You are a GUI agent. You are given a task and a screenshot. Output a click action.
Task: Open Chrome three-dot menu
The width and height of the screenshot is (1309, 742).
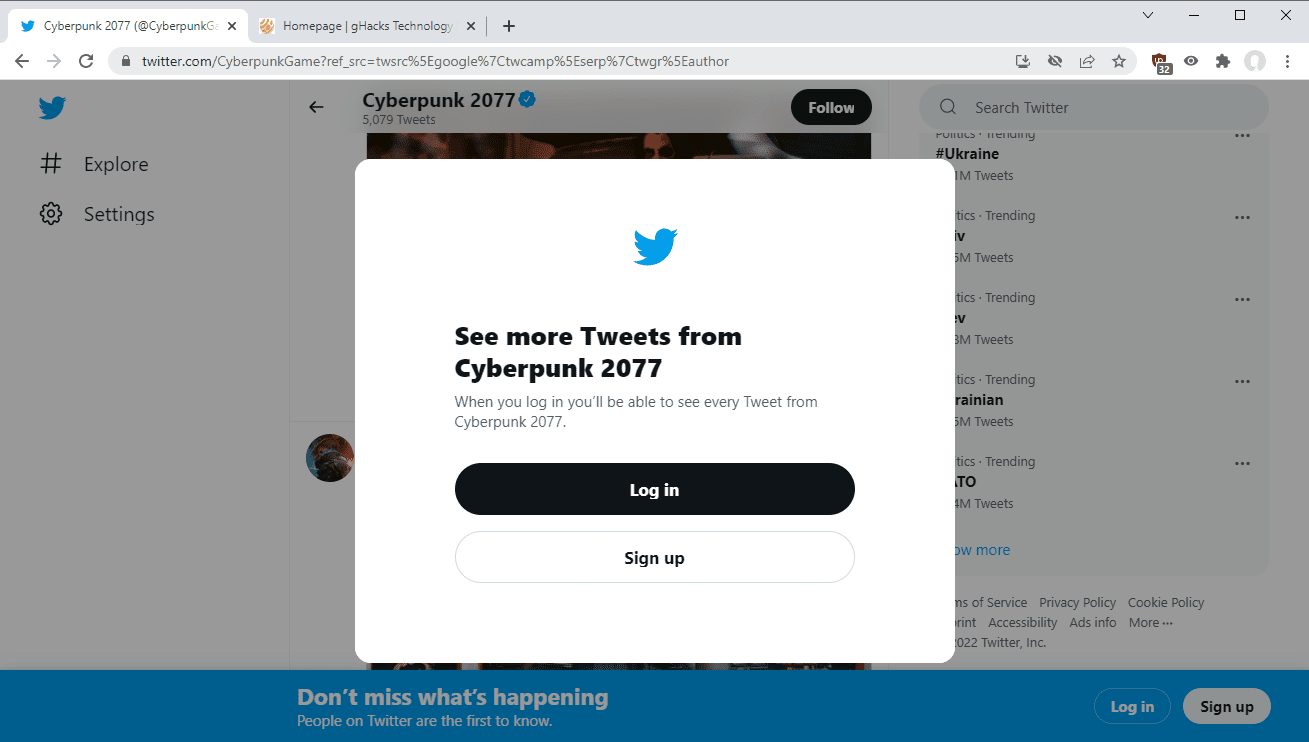click(x=1287, y=61)
